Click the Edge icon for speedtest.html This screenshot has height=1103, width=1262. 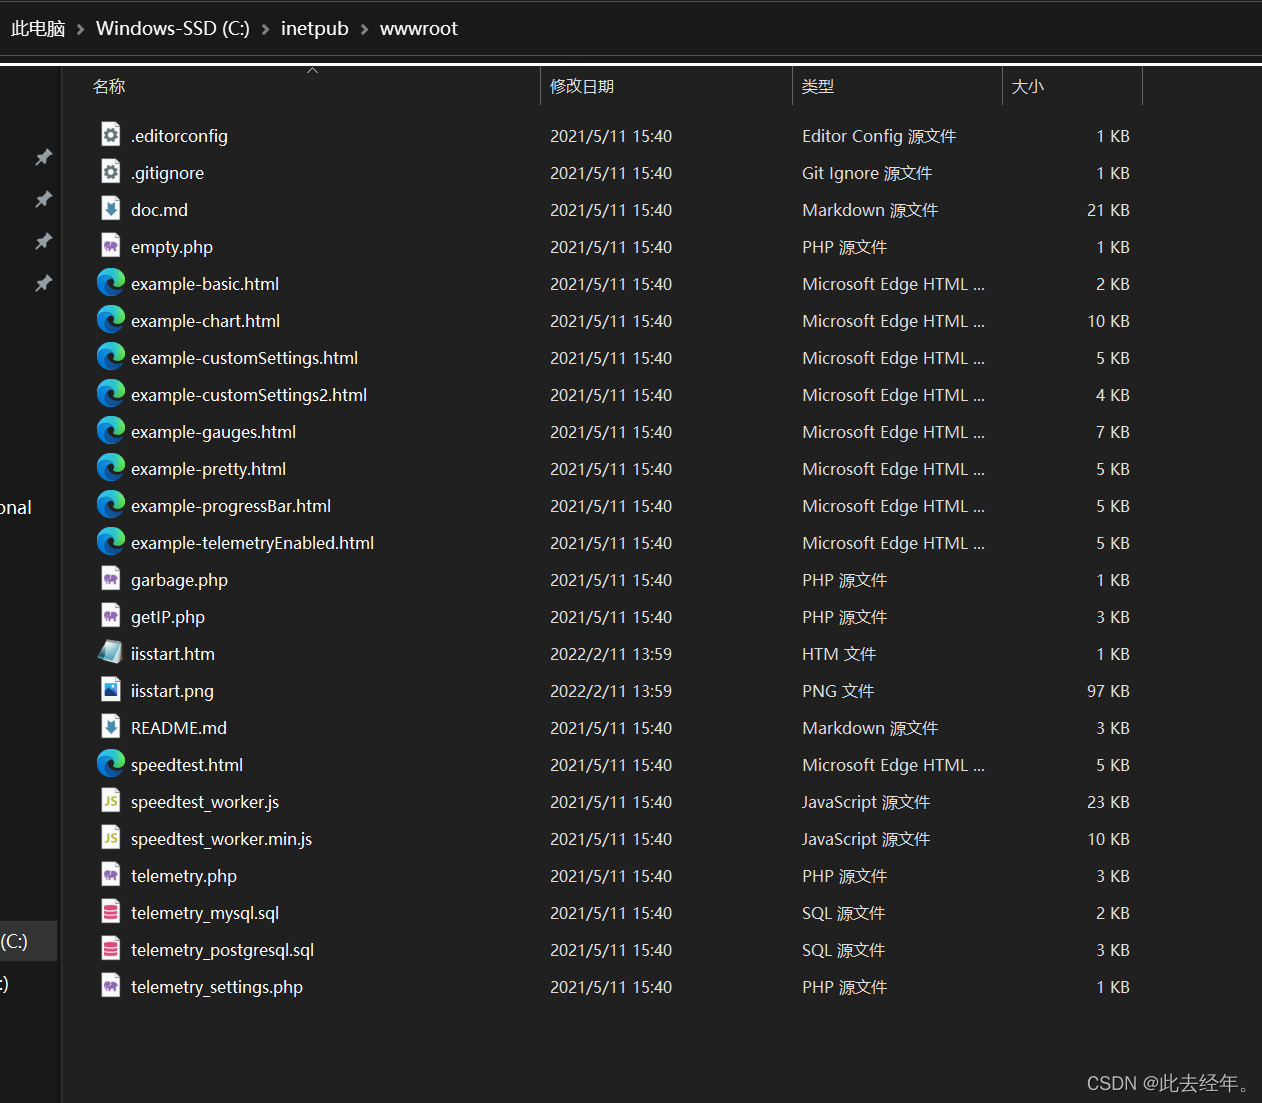pos(111,764)
